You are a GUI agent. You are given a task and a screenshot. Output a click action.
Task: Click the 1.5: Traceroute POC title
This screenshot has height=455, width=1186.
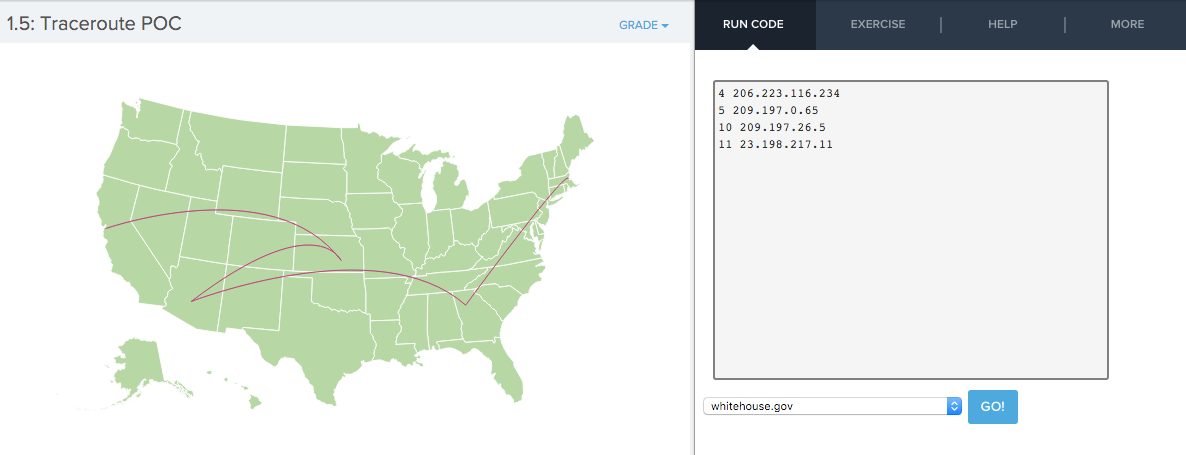(x=94, y=23)
